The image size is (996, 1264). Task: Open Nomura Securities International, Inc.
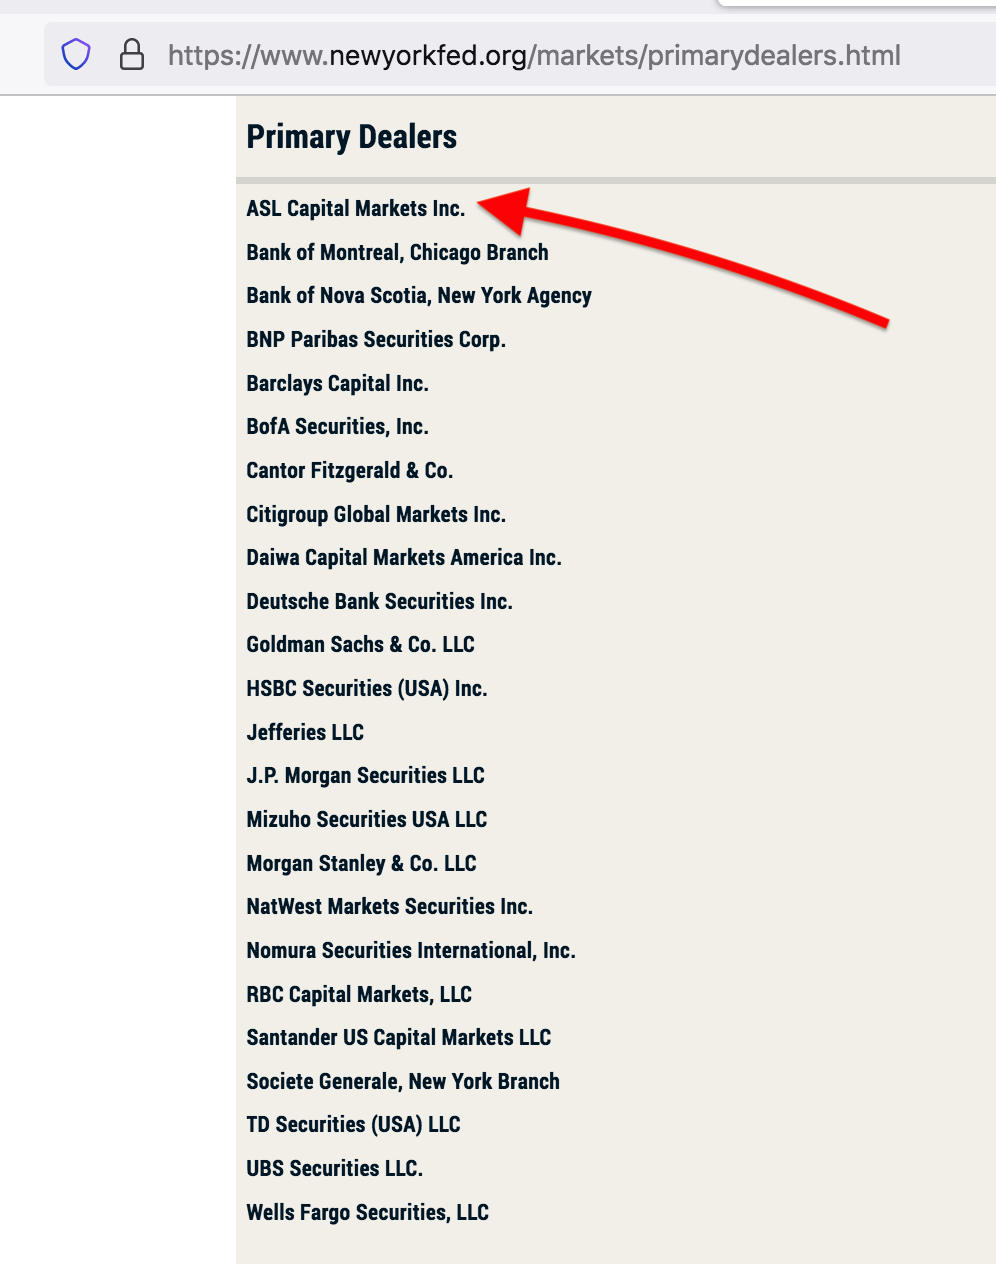411,950
